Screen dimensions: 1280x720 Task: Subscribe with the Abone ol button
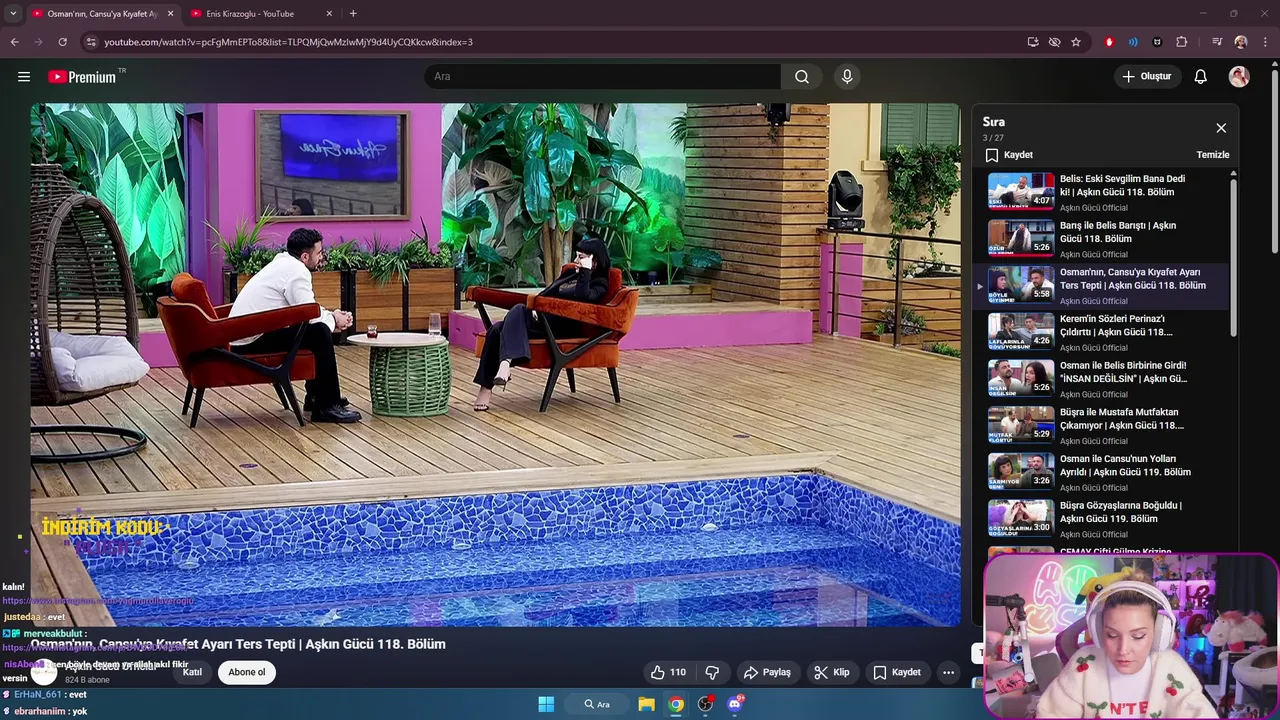247,672
